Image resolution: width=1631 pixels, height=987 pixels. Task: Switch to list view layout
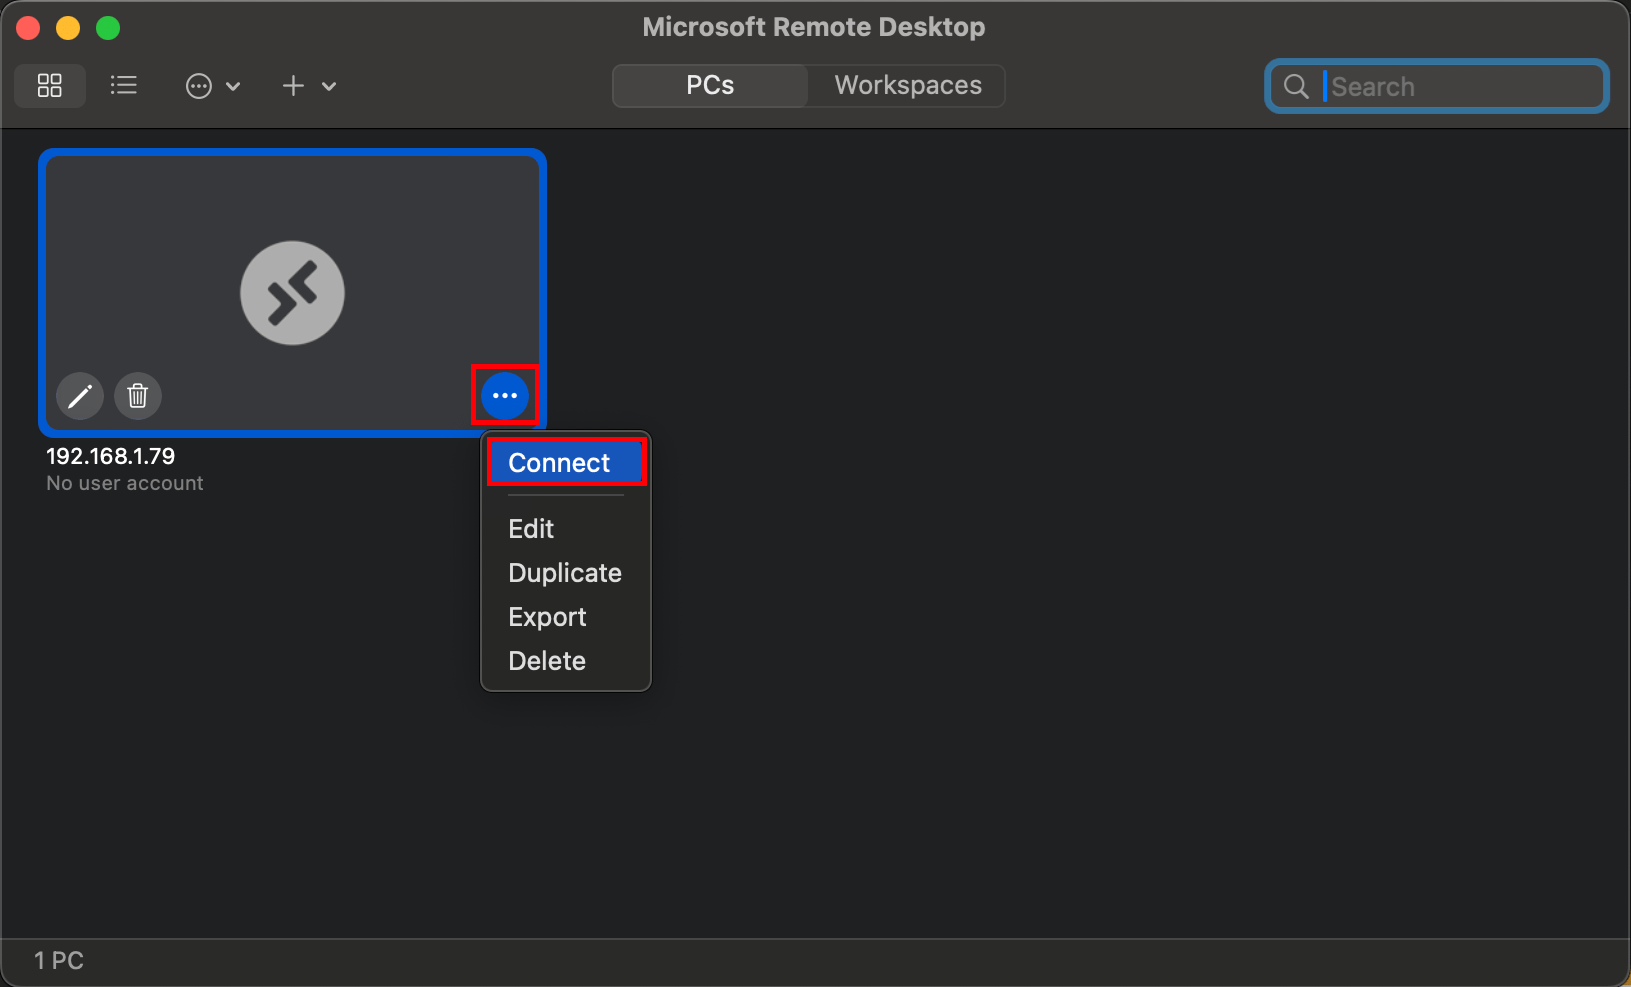point(123,86)
